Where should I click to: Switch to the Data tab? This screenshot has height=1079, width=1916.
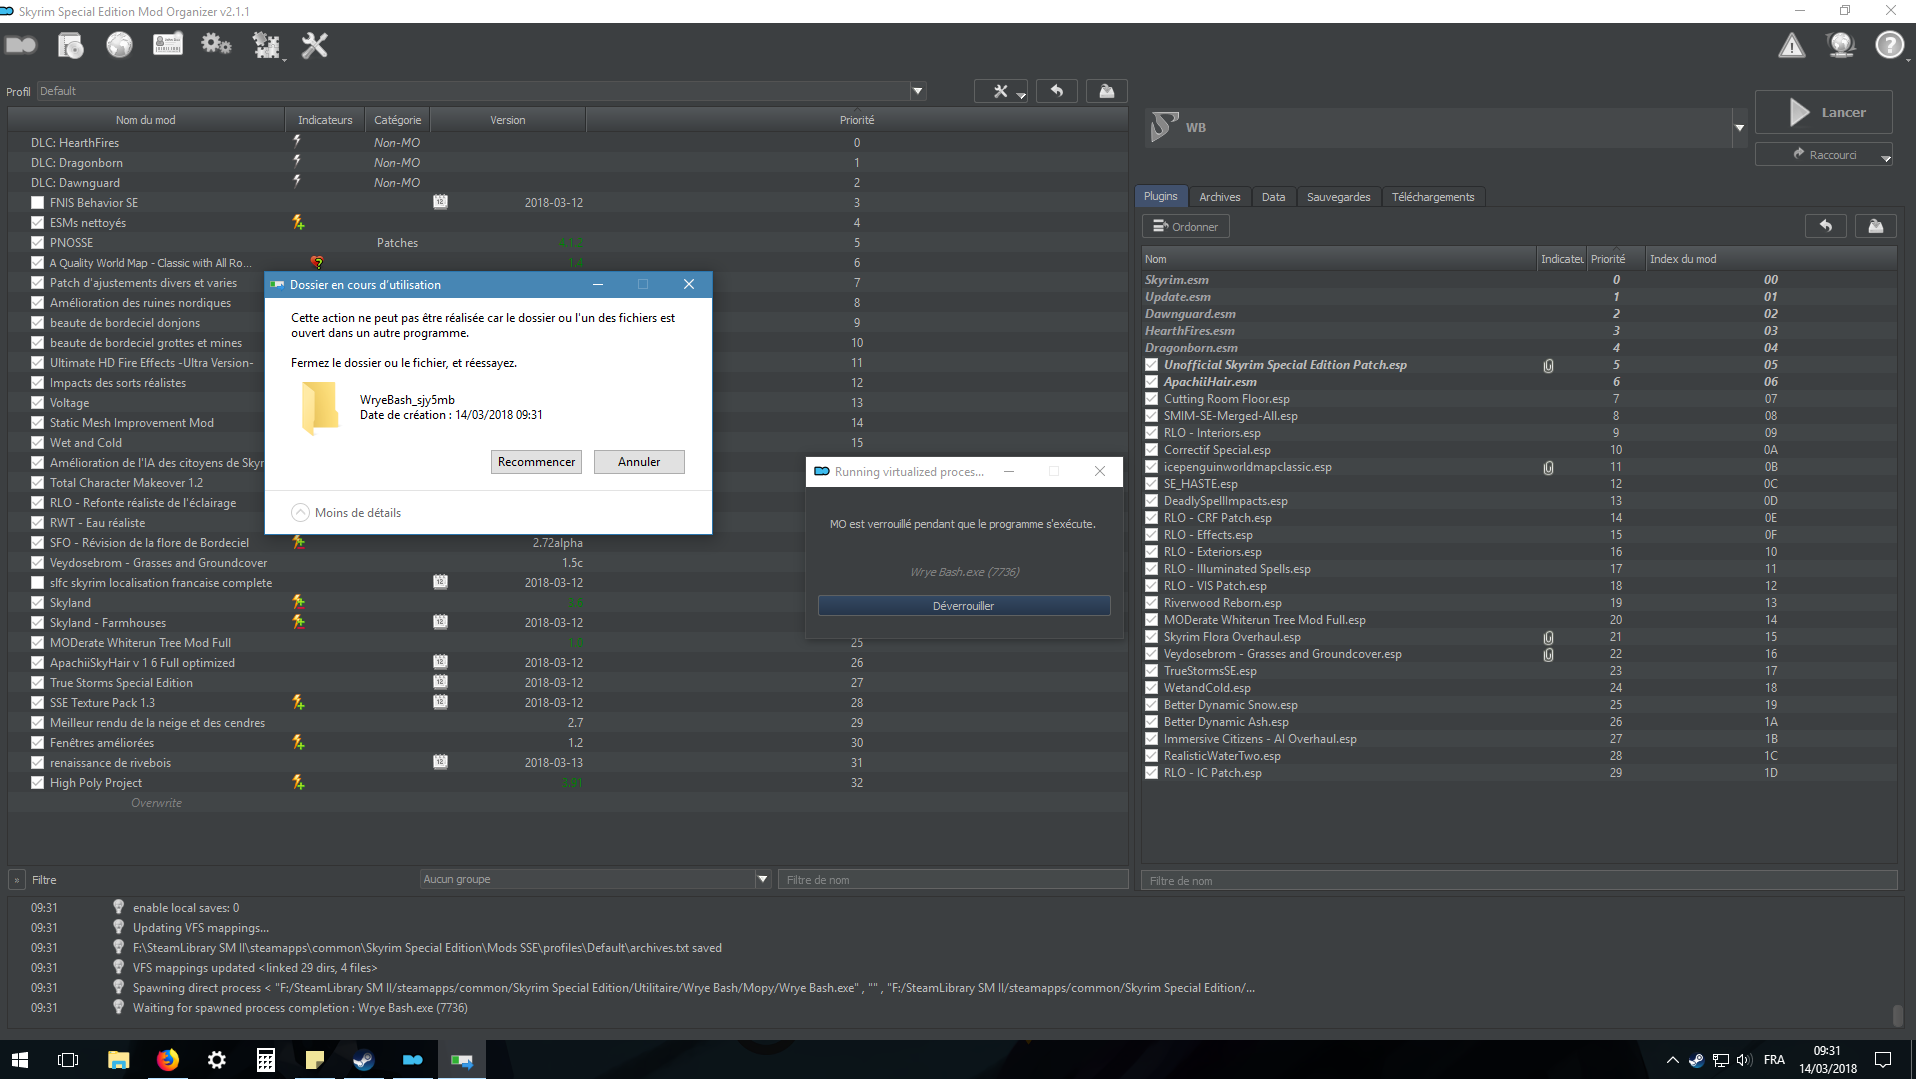click(1273, 197)
